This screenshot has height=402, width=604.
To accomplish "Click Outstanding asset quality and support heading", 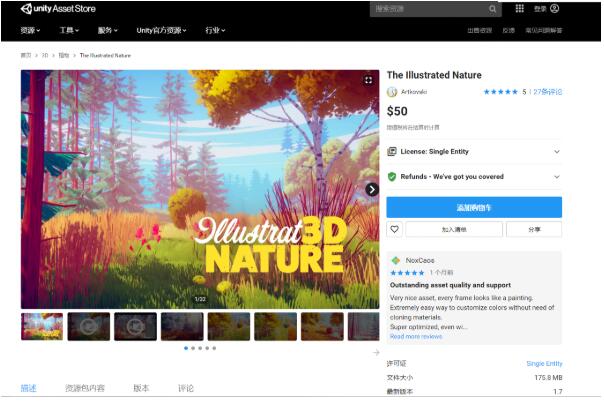I will point(450,285).
